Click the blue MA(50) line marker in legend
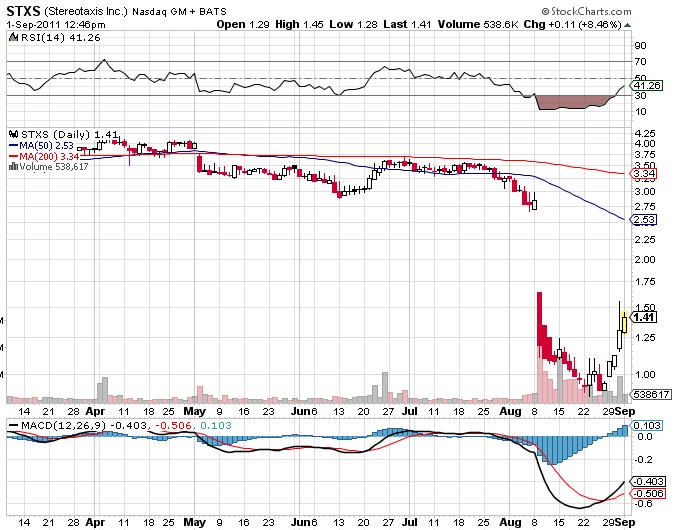The image size is (678, 530). [x=13, y=146]
